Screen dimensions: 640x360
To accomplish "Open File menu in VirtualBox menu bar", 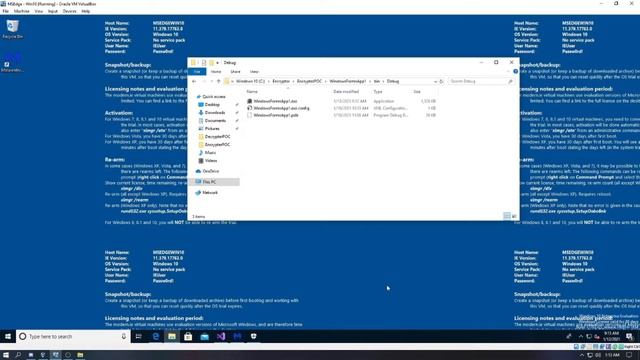I will tap(6, 11).
